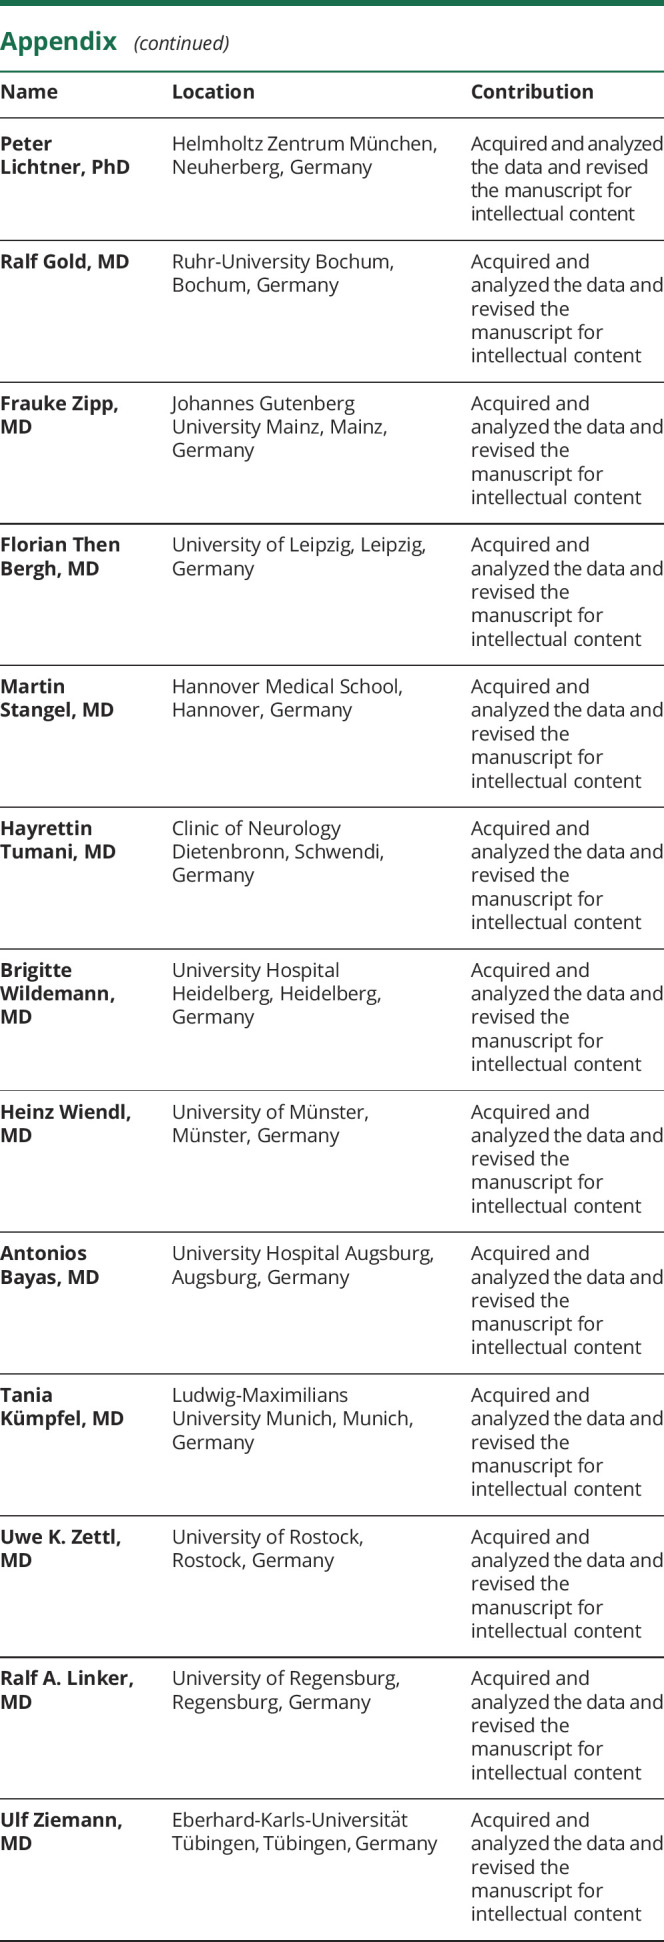Click on Frauke Zipp, MD
Screen dimensions: 664x1942
(61, 415)
